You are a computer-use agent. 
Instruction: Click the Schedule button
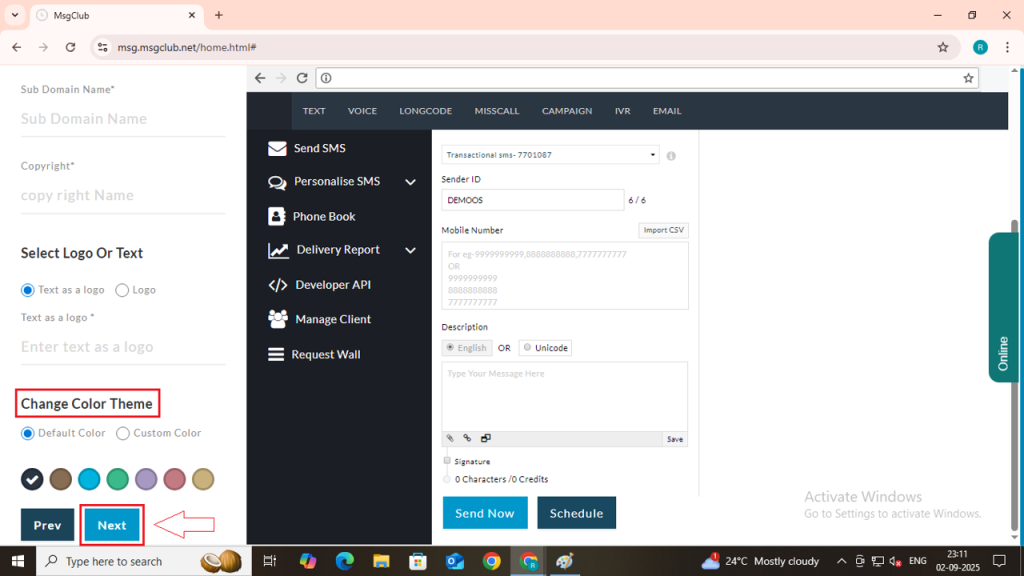(x=576, y=513)
